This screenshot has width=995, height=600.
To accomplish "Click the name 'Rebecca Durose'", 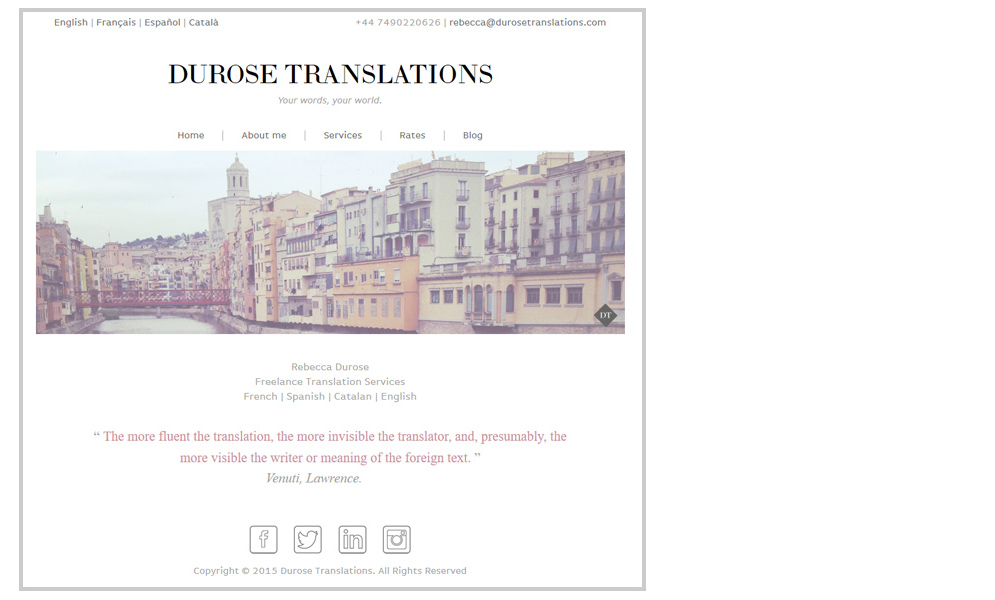I will coord(330,367).
